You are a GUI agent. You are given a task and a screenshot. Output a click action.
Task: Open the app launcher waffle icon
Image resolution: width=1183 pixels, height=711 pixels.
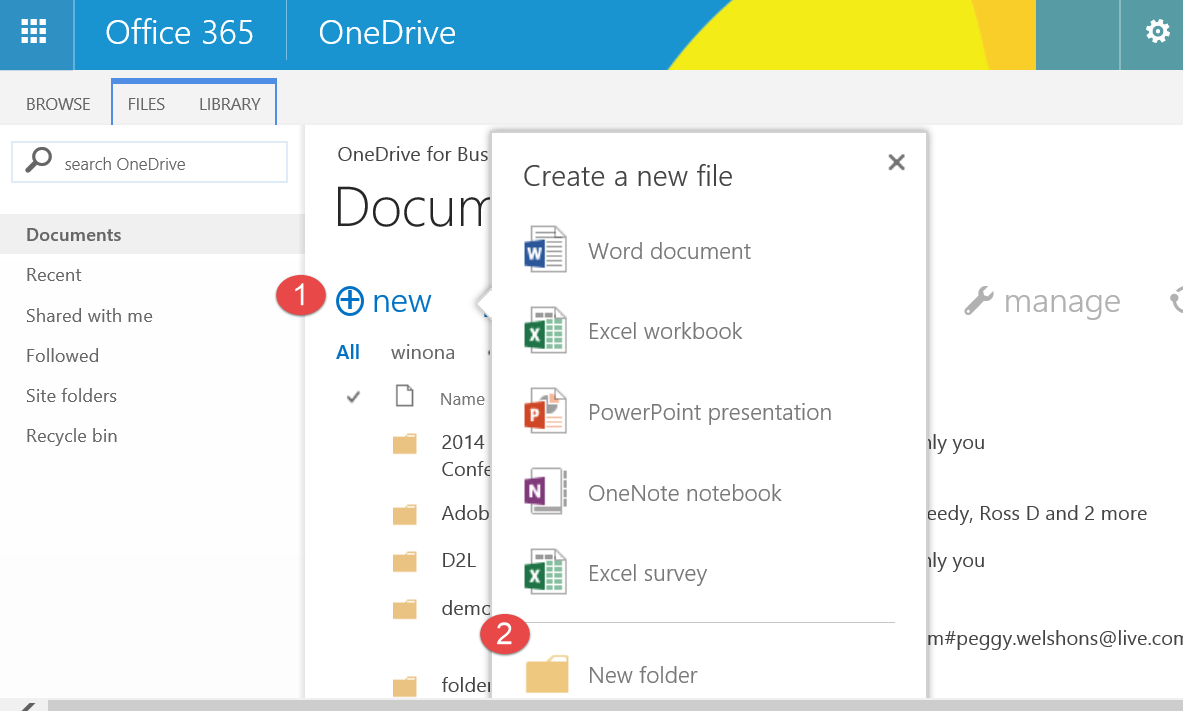[34, 33]
